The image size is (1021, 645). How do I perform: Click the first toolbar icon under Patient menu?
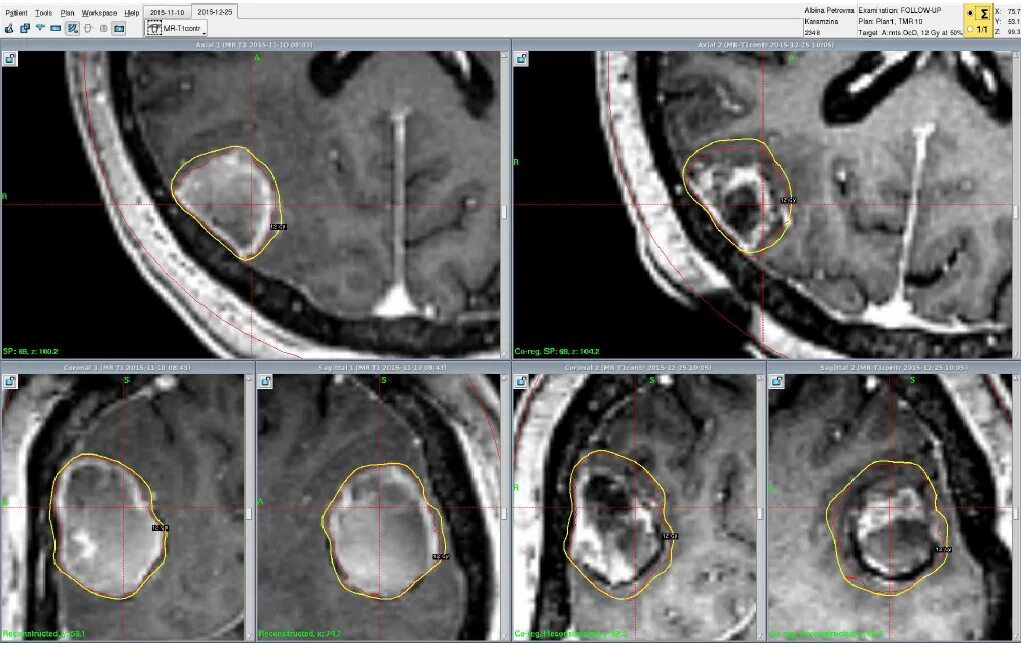coord(9,28)
